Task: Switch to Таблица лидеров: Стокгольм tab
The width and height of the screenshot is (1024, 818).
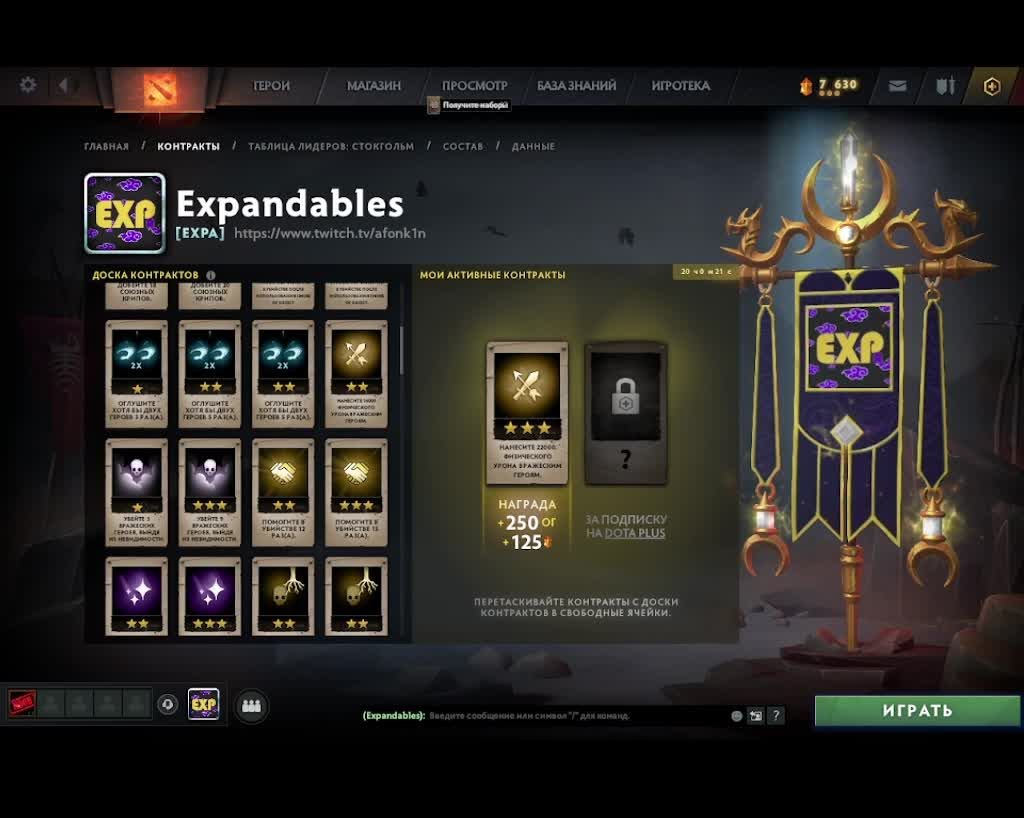Action: (330, 146)
